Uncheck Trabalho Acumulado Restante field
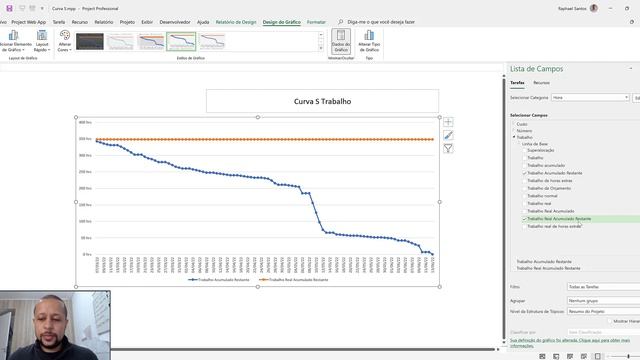 (524, 173)
